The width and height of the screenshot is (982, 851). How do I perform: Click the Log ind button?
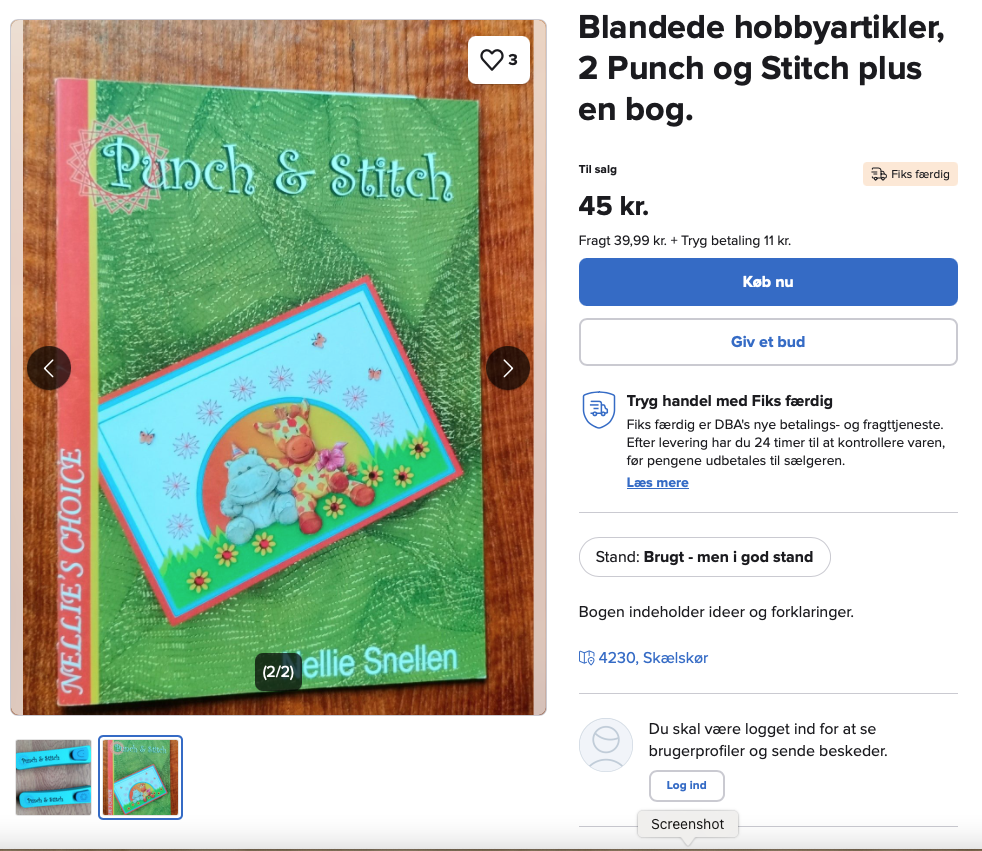click(686, 785)
